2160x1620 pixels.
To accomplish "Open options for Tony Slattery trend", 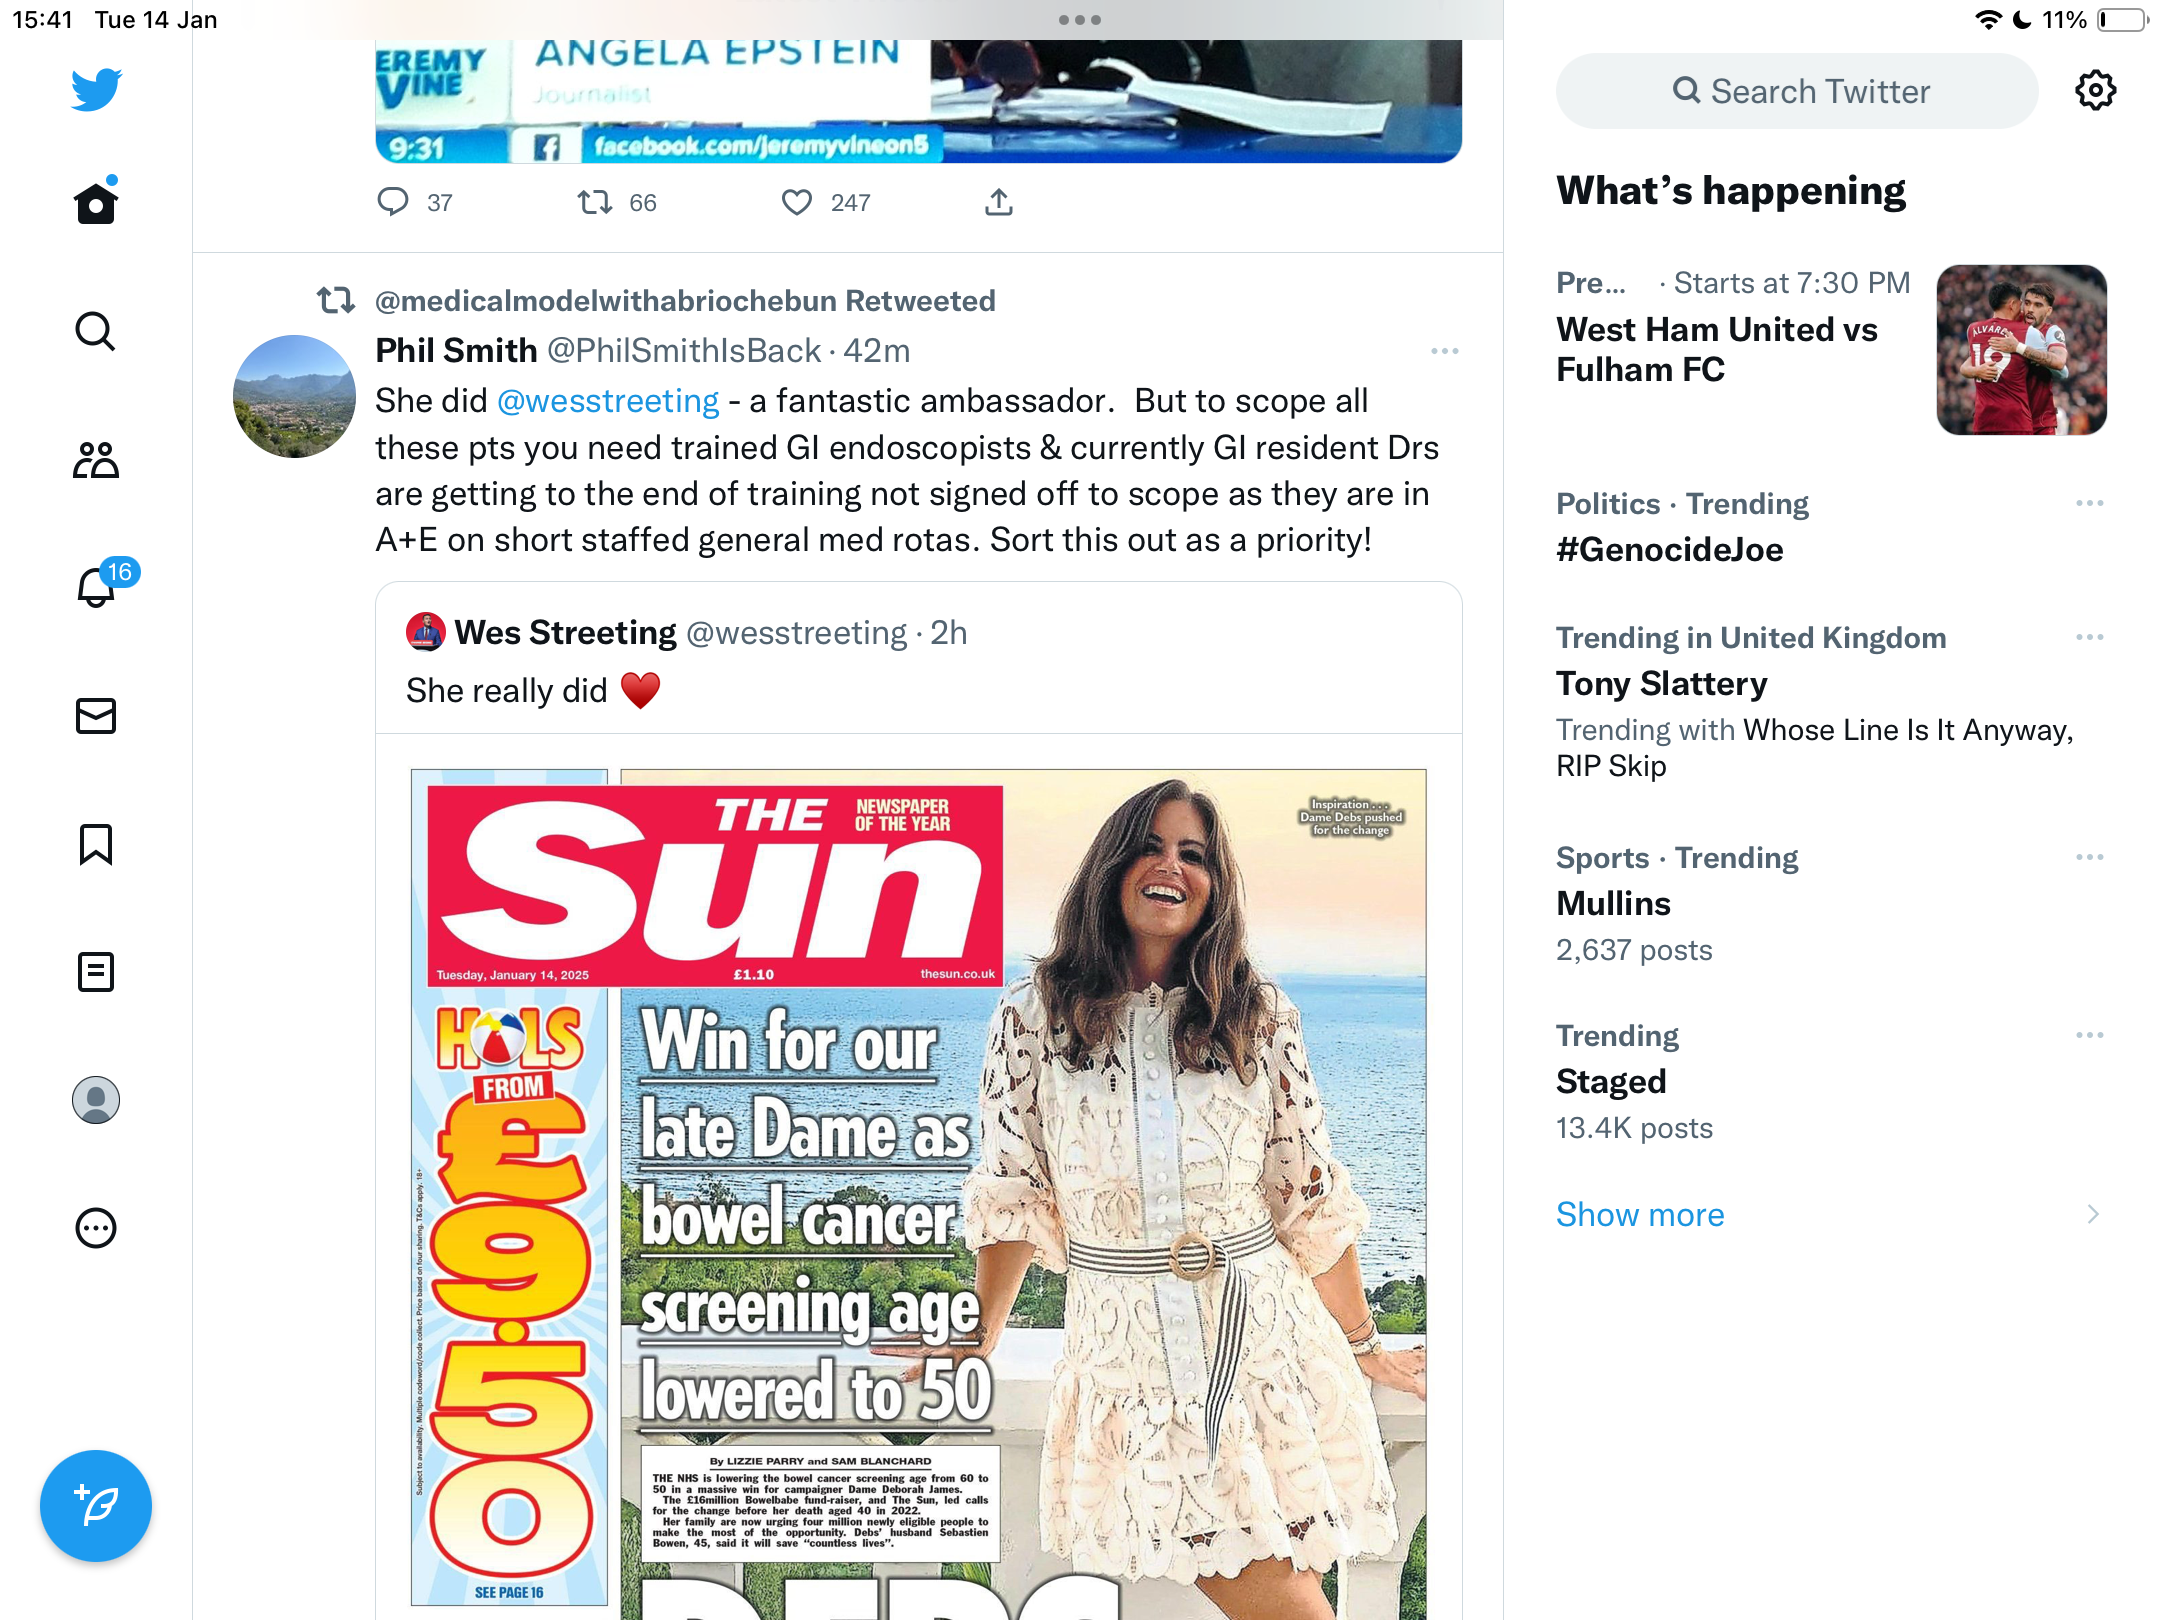I will click(2089, 637).
